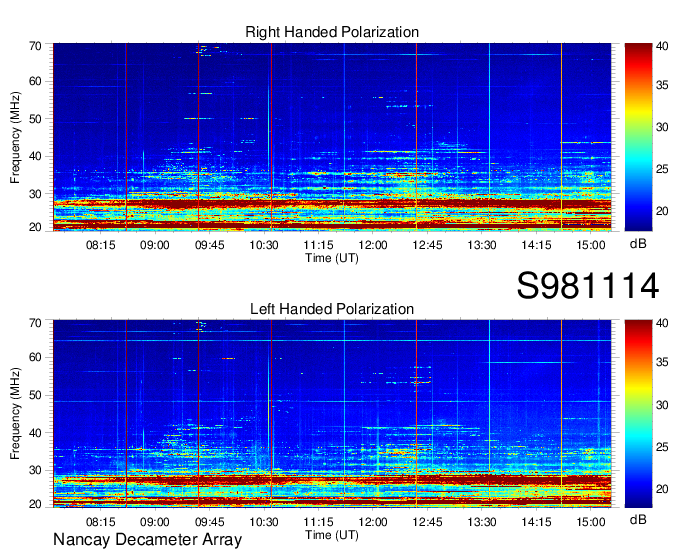
Task: Click the orange vertical line after 14:15 in Left Handed plot
Action: (561, 413)
